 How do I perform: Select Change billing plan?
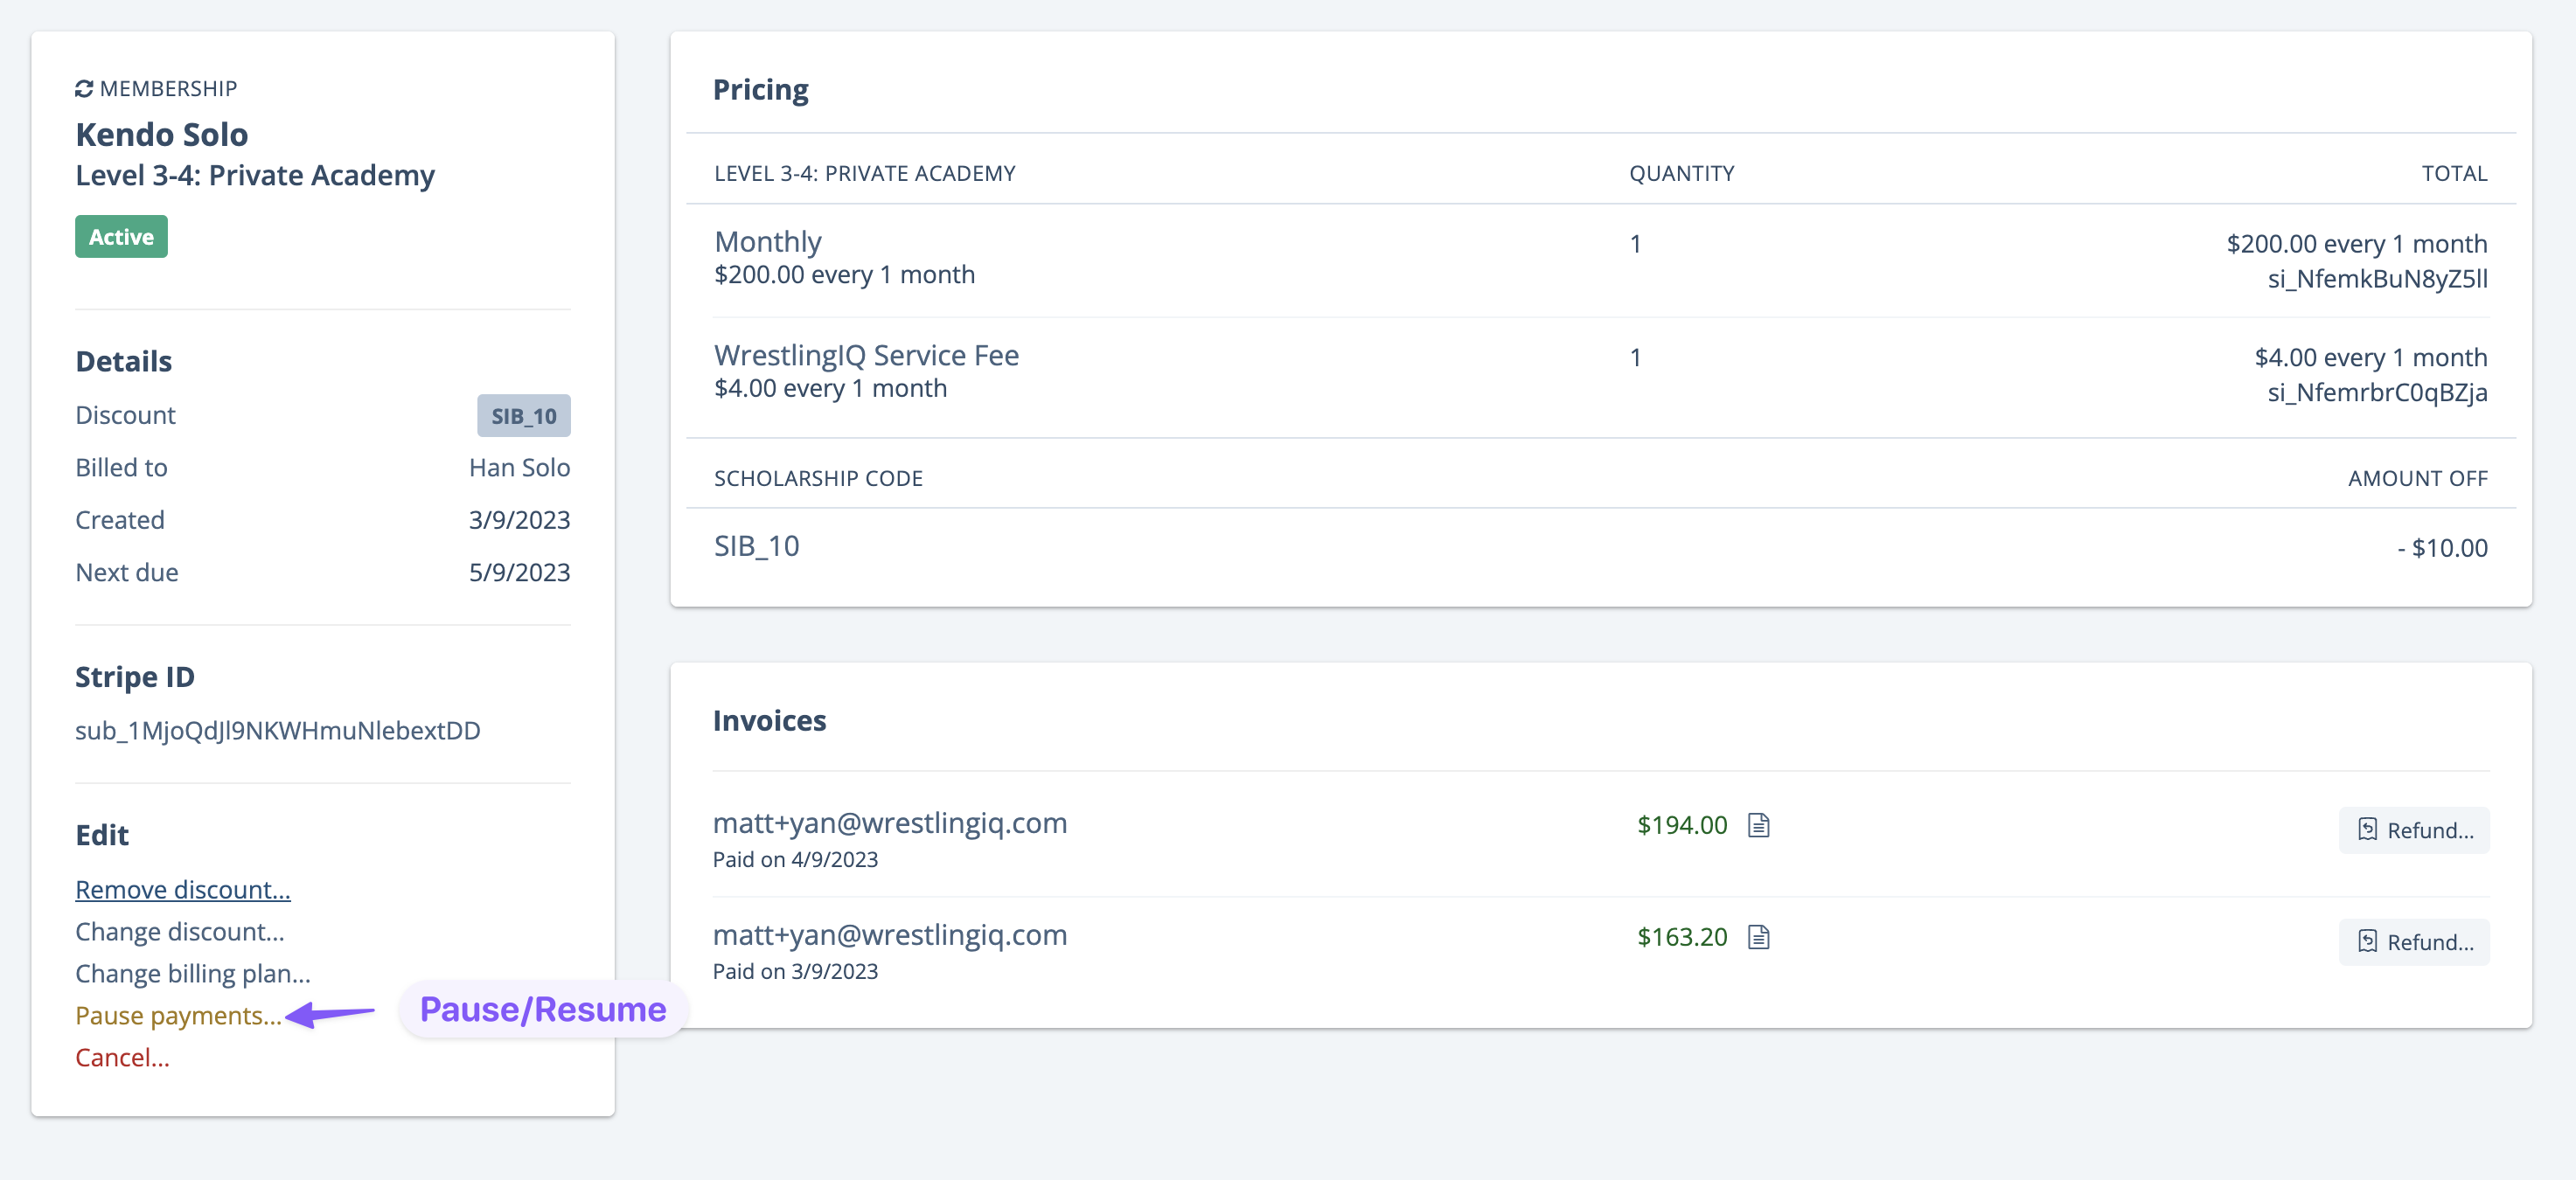pyautogui.click(x=192, y=973)
